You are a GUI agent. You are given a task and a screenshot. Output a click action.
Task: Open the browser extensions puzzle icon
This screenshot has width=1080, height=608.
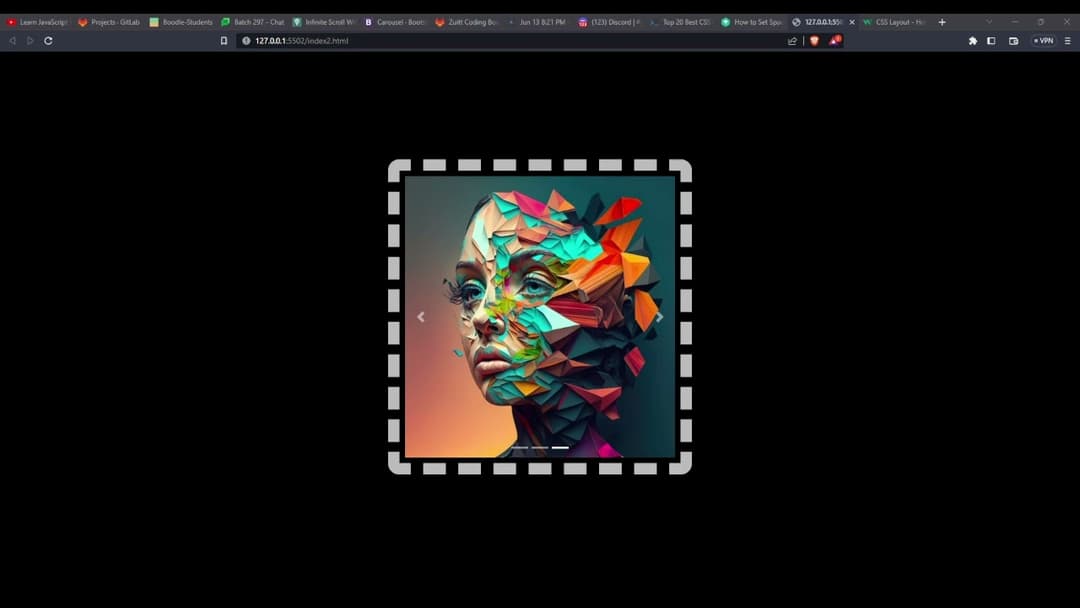click(971, 41)
